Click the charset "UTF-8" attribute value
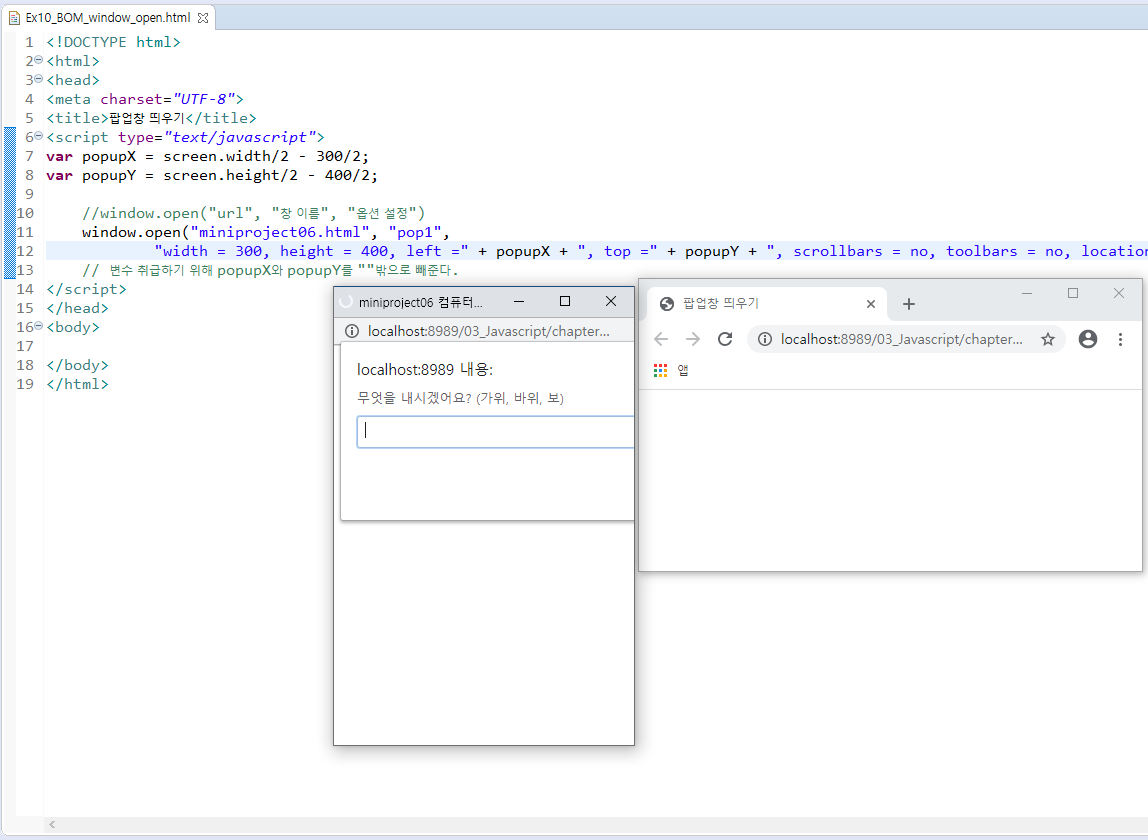Viewport: 1148px width, 840px height. point(204,99)
